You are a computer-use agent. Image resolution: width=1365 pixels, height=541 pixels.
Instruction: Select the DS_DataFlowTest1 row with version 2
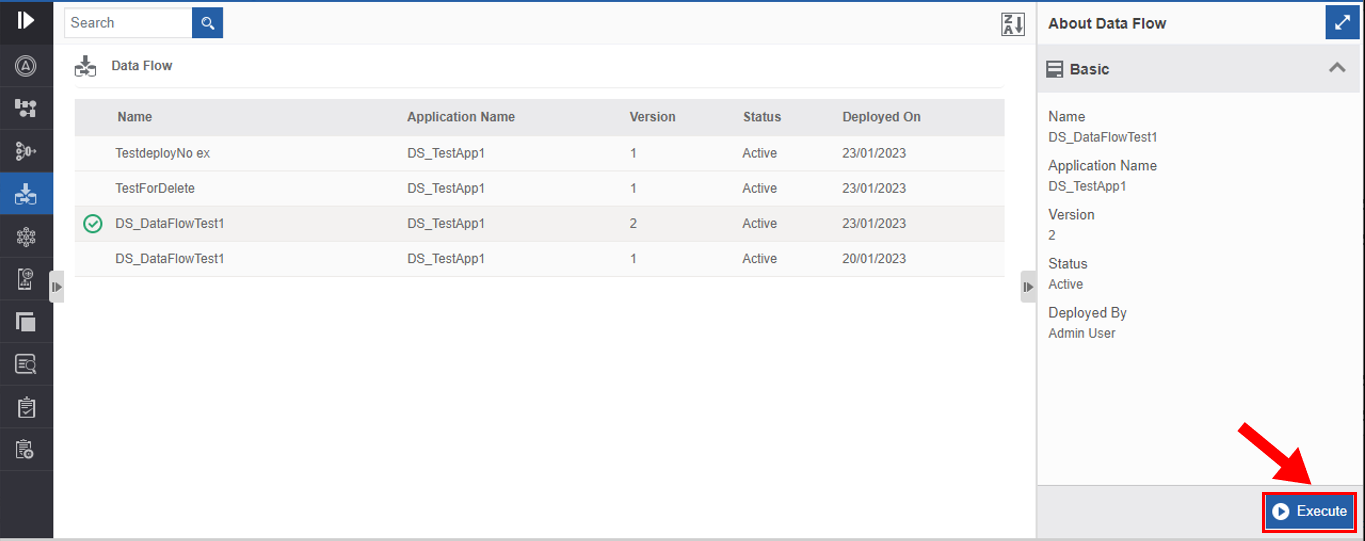pyautogui.click(x=540, y=223)
